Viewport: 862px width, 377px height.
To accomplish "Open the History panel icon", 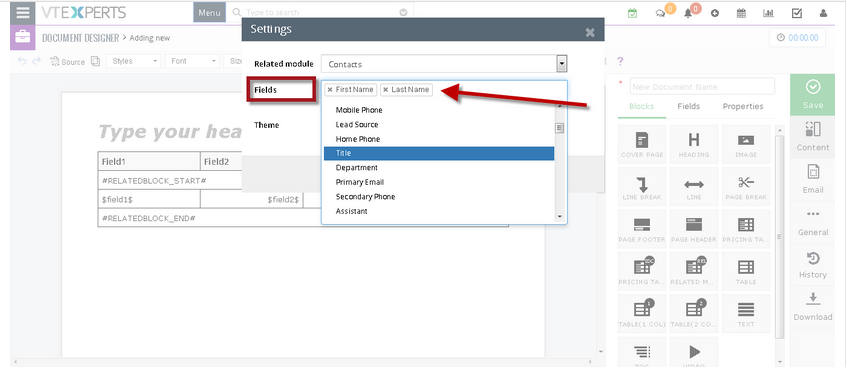I will pos(813,265).
